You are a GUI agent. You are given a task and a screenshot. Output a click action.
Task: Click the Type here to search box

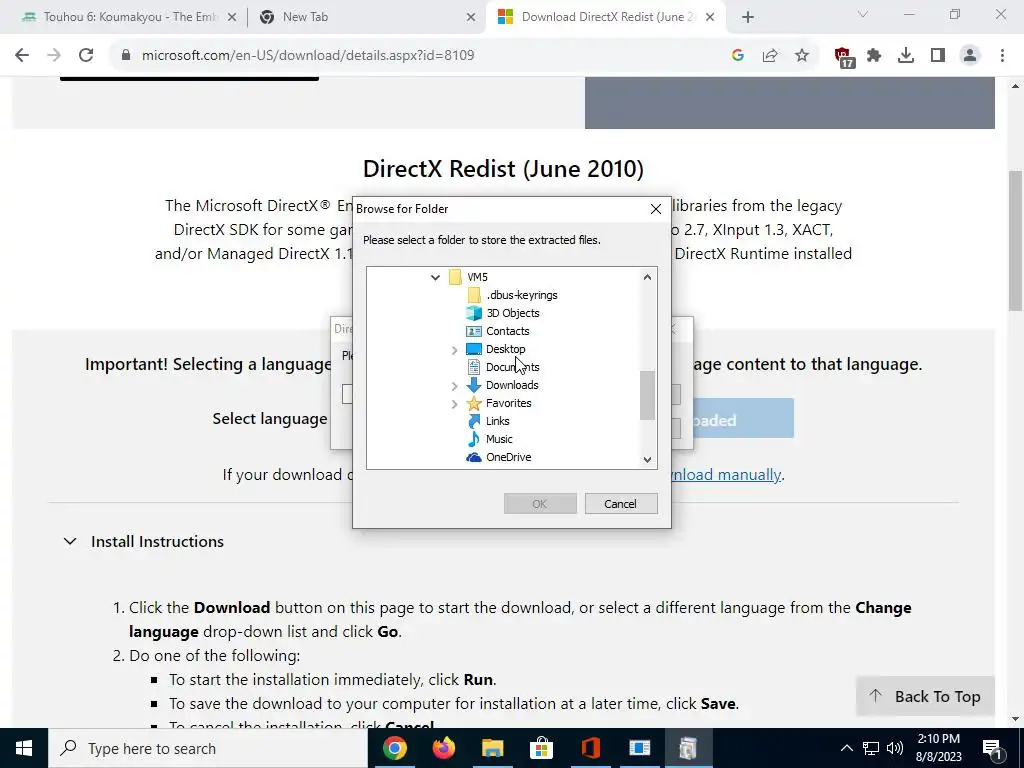208,748
